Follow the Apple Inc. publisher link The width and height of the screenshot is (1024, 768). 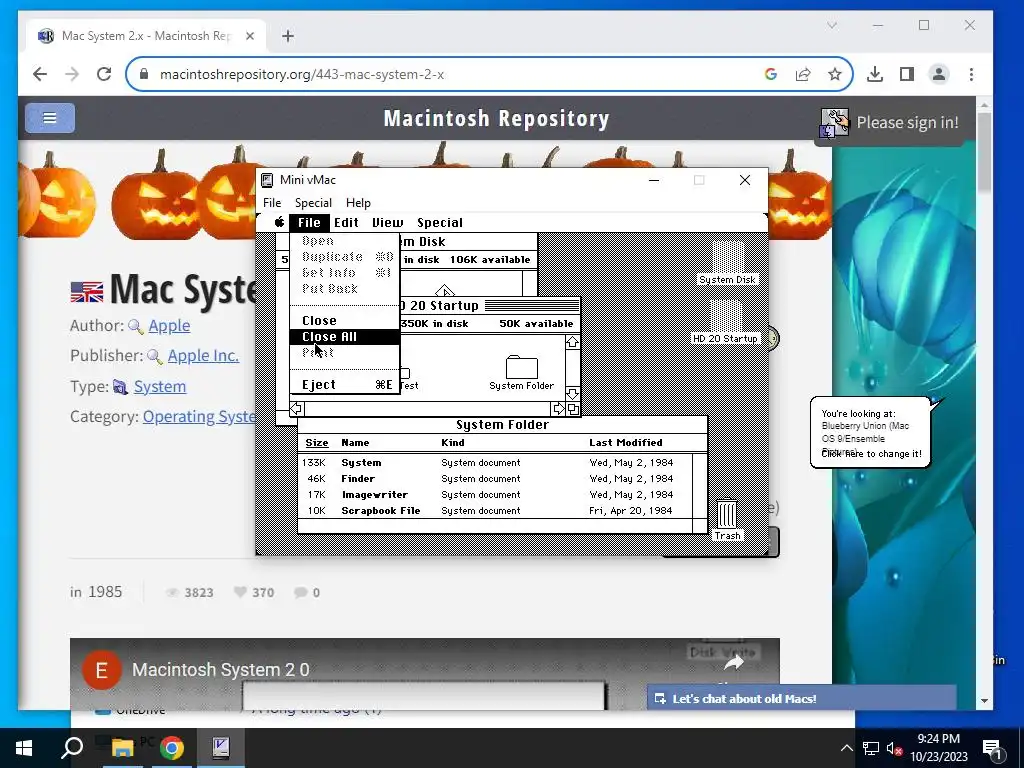pos(203,355)
